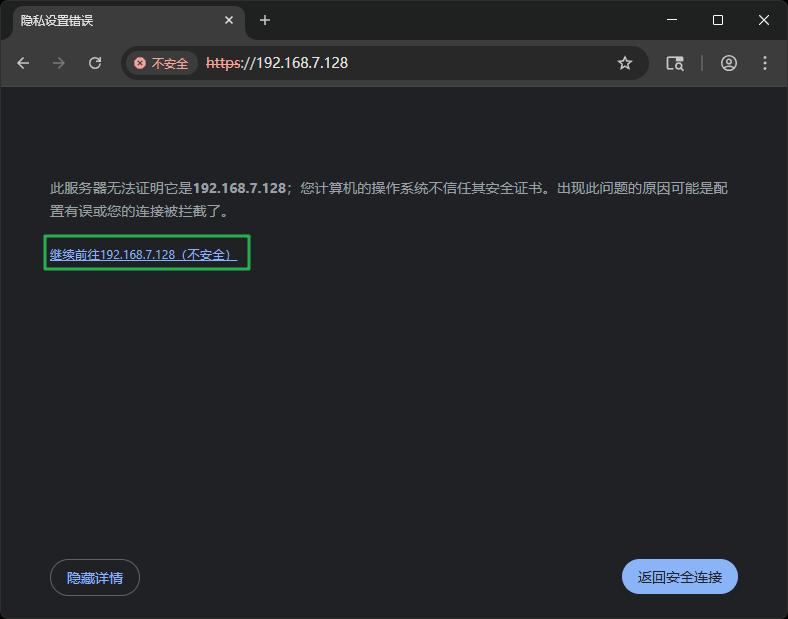Collapse details with 隐藏详情 button
The height and width of the screenshot is (619, 788).
pyautogui.click(x=95, y=577)
